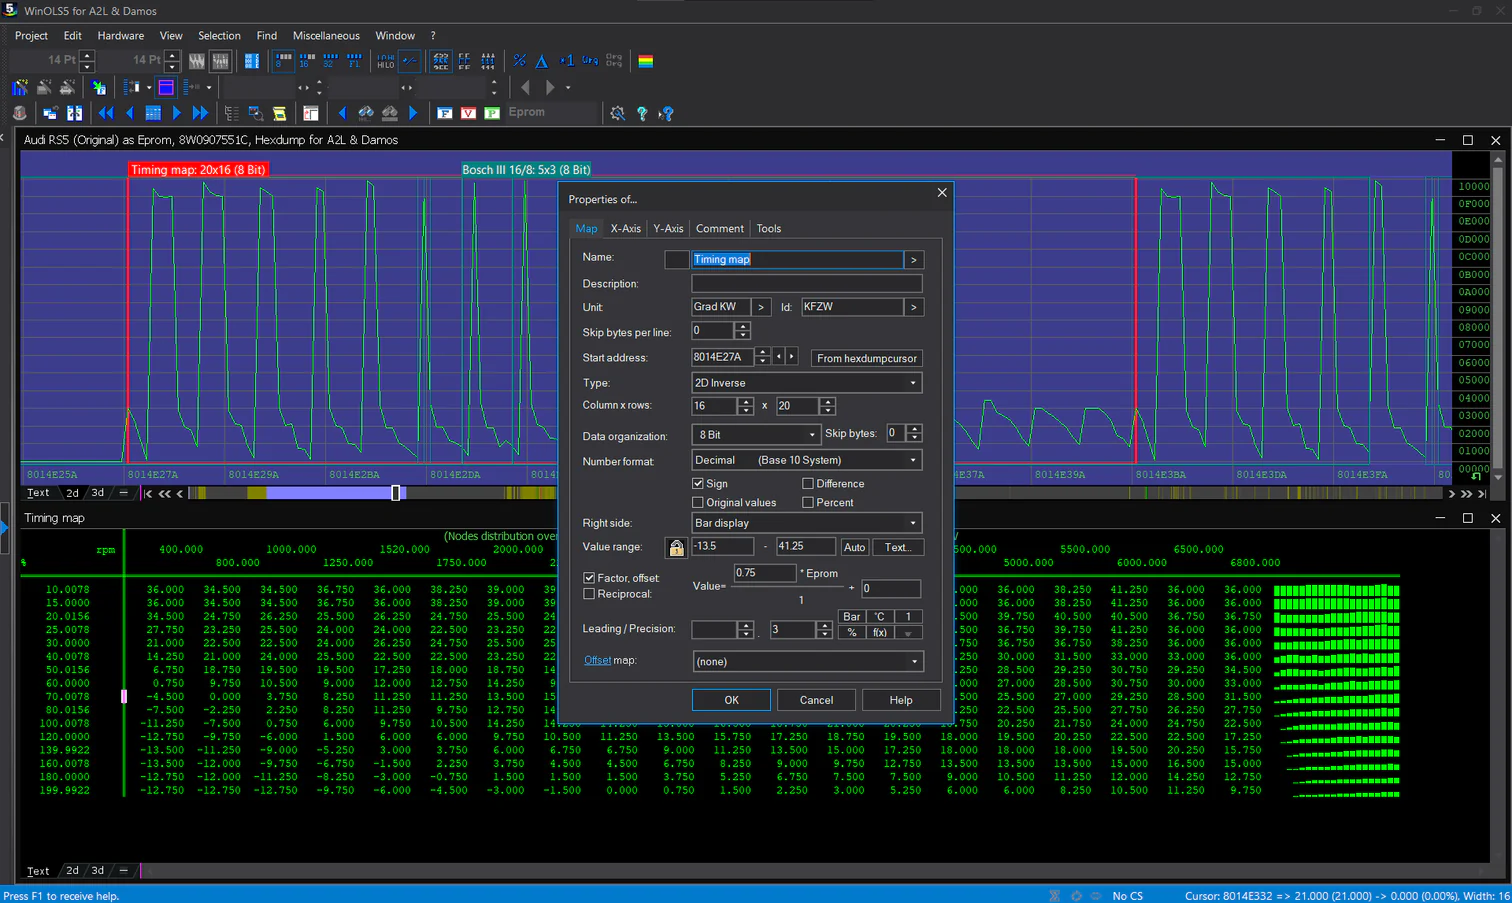Click the blue question mark help icon
Viewport: 1512px width, 903px height.
tap(642, 113)
